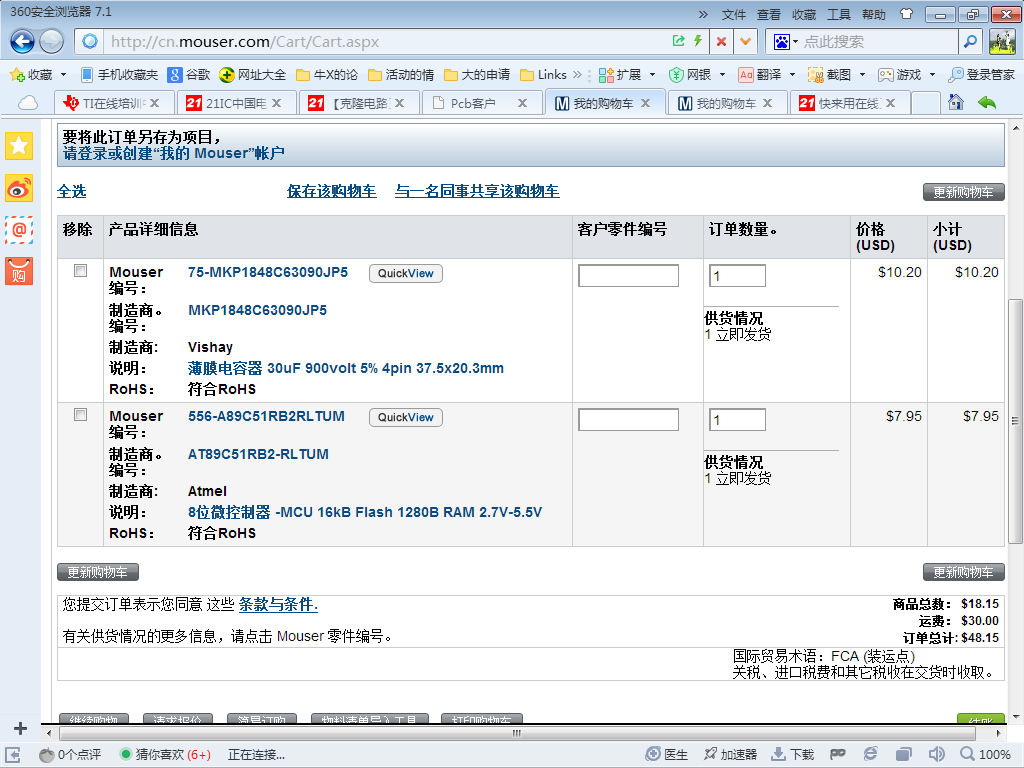The width and height of the screenshot is (1024, 768).
Task: Click QuickView for 556-A89C51RB2RLTUM
Action: click(406, 417)
